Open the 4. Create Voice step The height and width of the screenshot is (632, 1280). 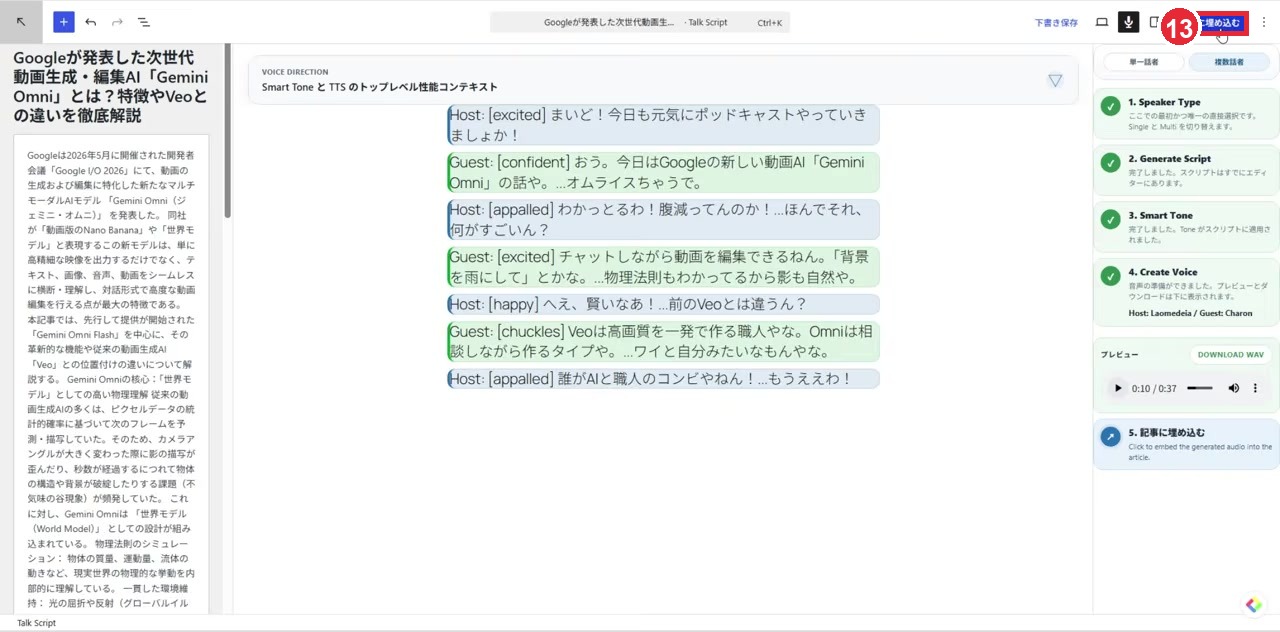1186,291
